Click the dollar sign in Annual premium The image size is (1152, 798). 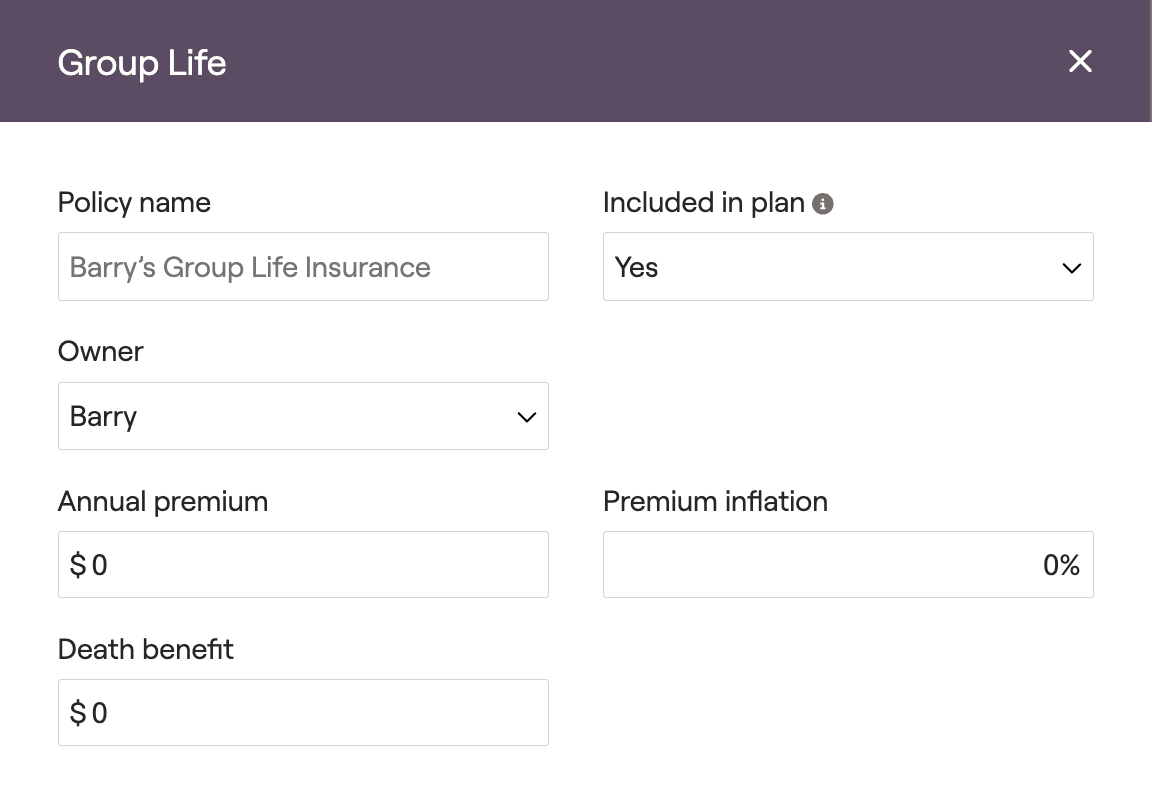coord(78,565)
